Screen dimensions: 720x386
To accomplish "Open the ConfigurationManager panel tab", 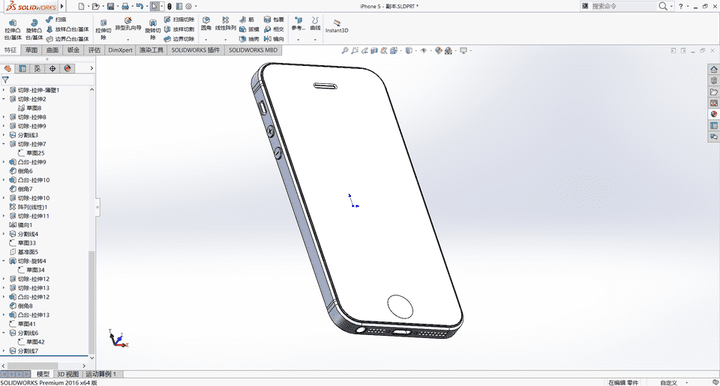I will point(37,68).
